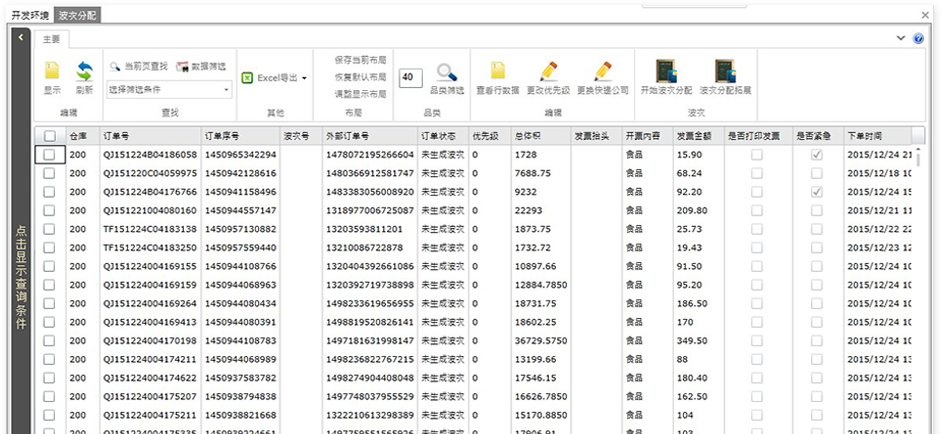This screenshot has height=434, width=942.
Task: Click invoice amount 349.50
Action: (x=692, y=341)
